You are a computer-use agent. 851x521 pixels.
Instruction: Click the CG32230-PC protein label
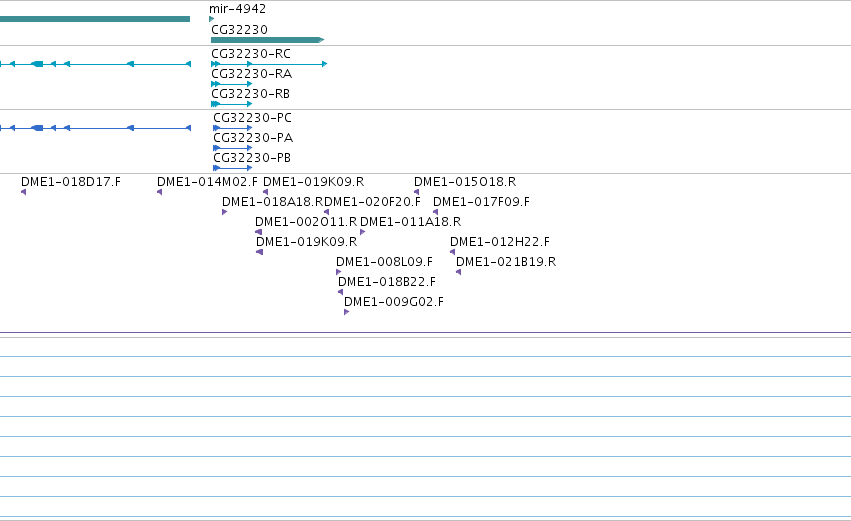252,118
